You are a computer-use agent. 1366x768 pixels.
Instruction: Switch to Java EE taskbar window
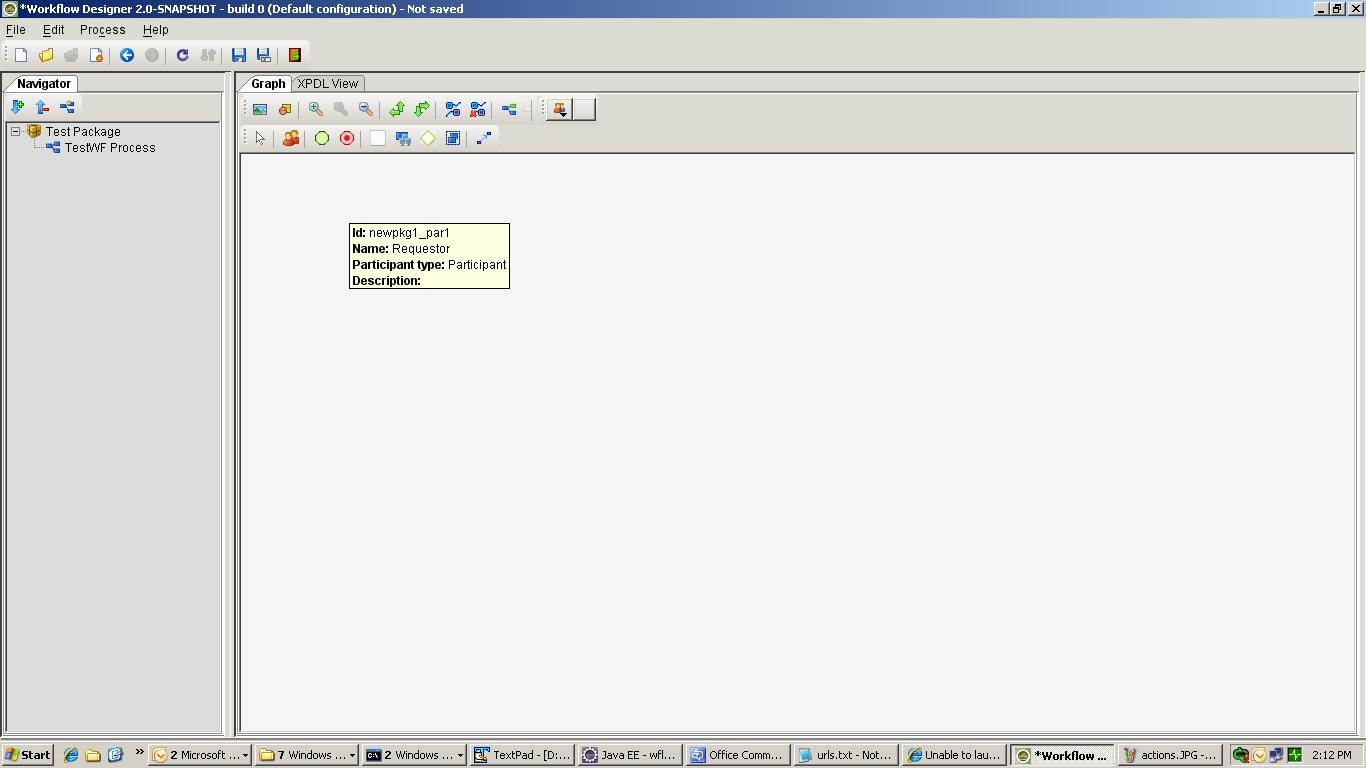[630, 755]
